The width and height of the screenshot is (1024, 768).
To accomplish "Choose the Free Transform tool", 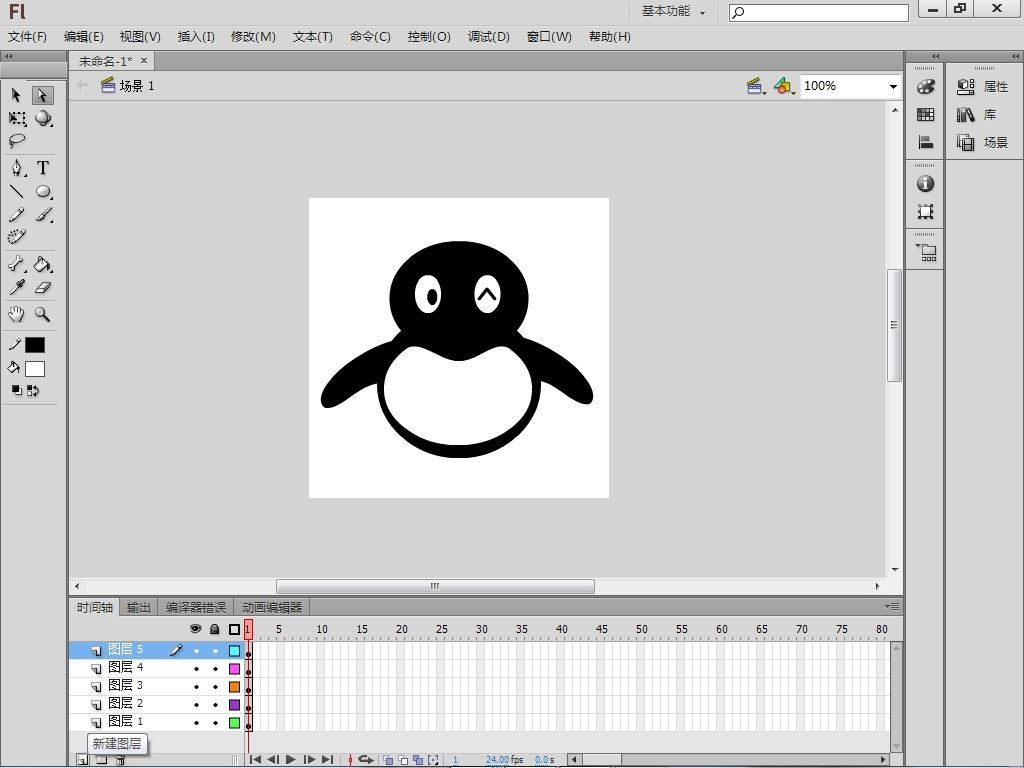I will click(17, 118).
